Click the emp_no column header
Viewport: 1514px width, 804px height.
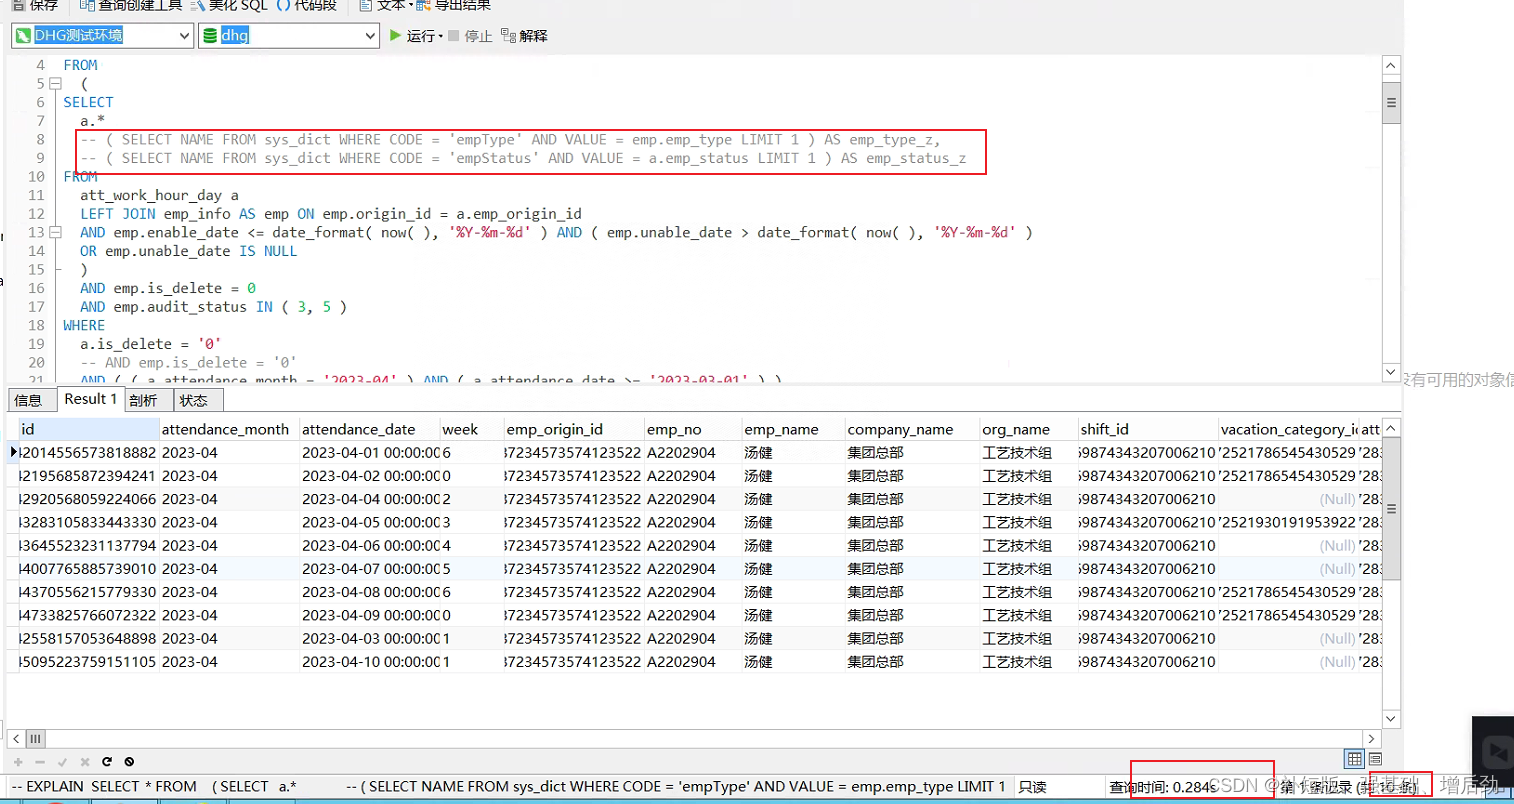[x=693, y=429]
